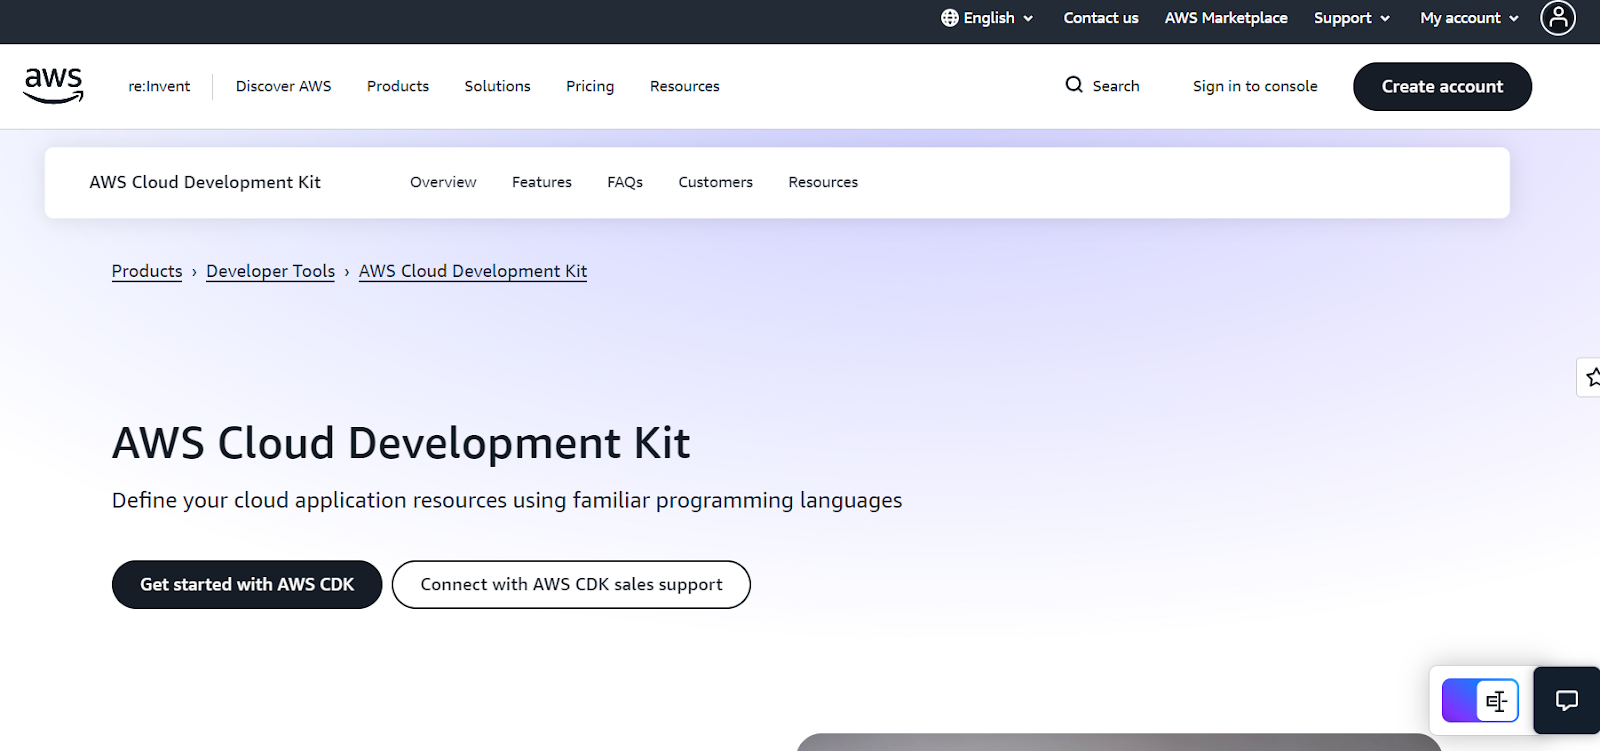This screenshot has width=1600, height=751.
Task: Switch to the FAQs tab
Action: tap(625, 182)
